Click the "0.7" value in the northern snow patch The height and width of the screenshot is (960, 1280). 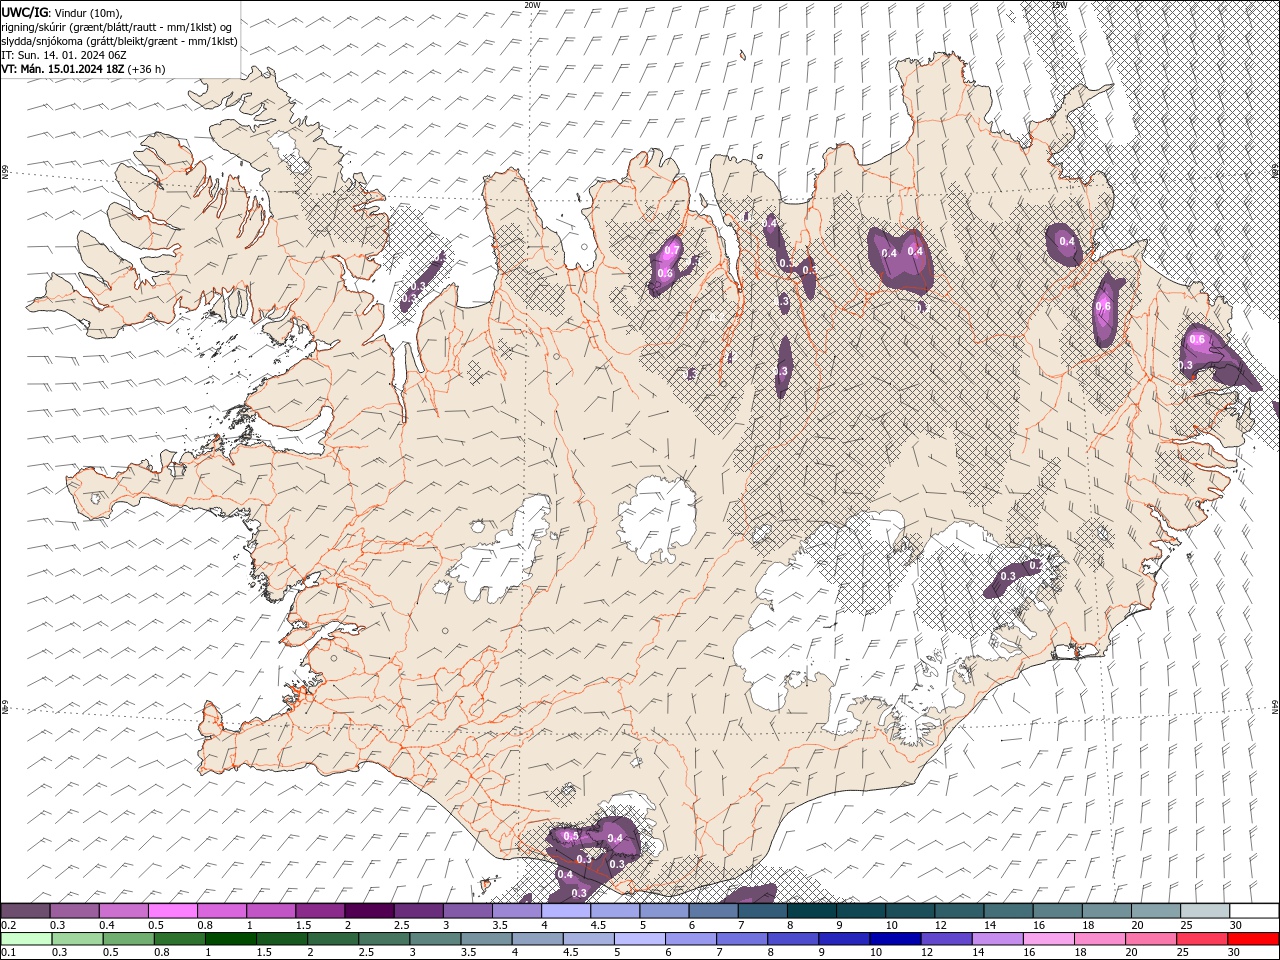tap(673, 249)
